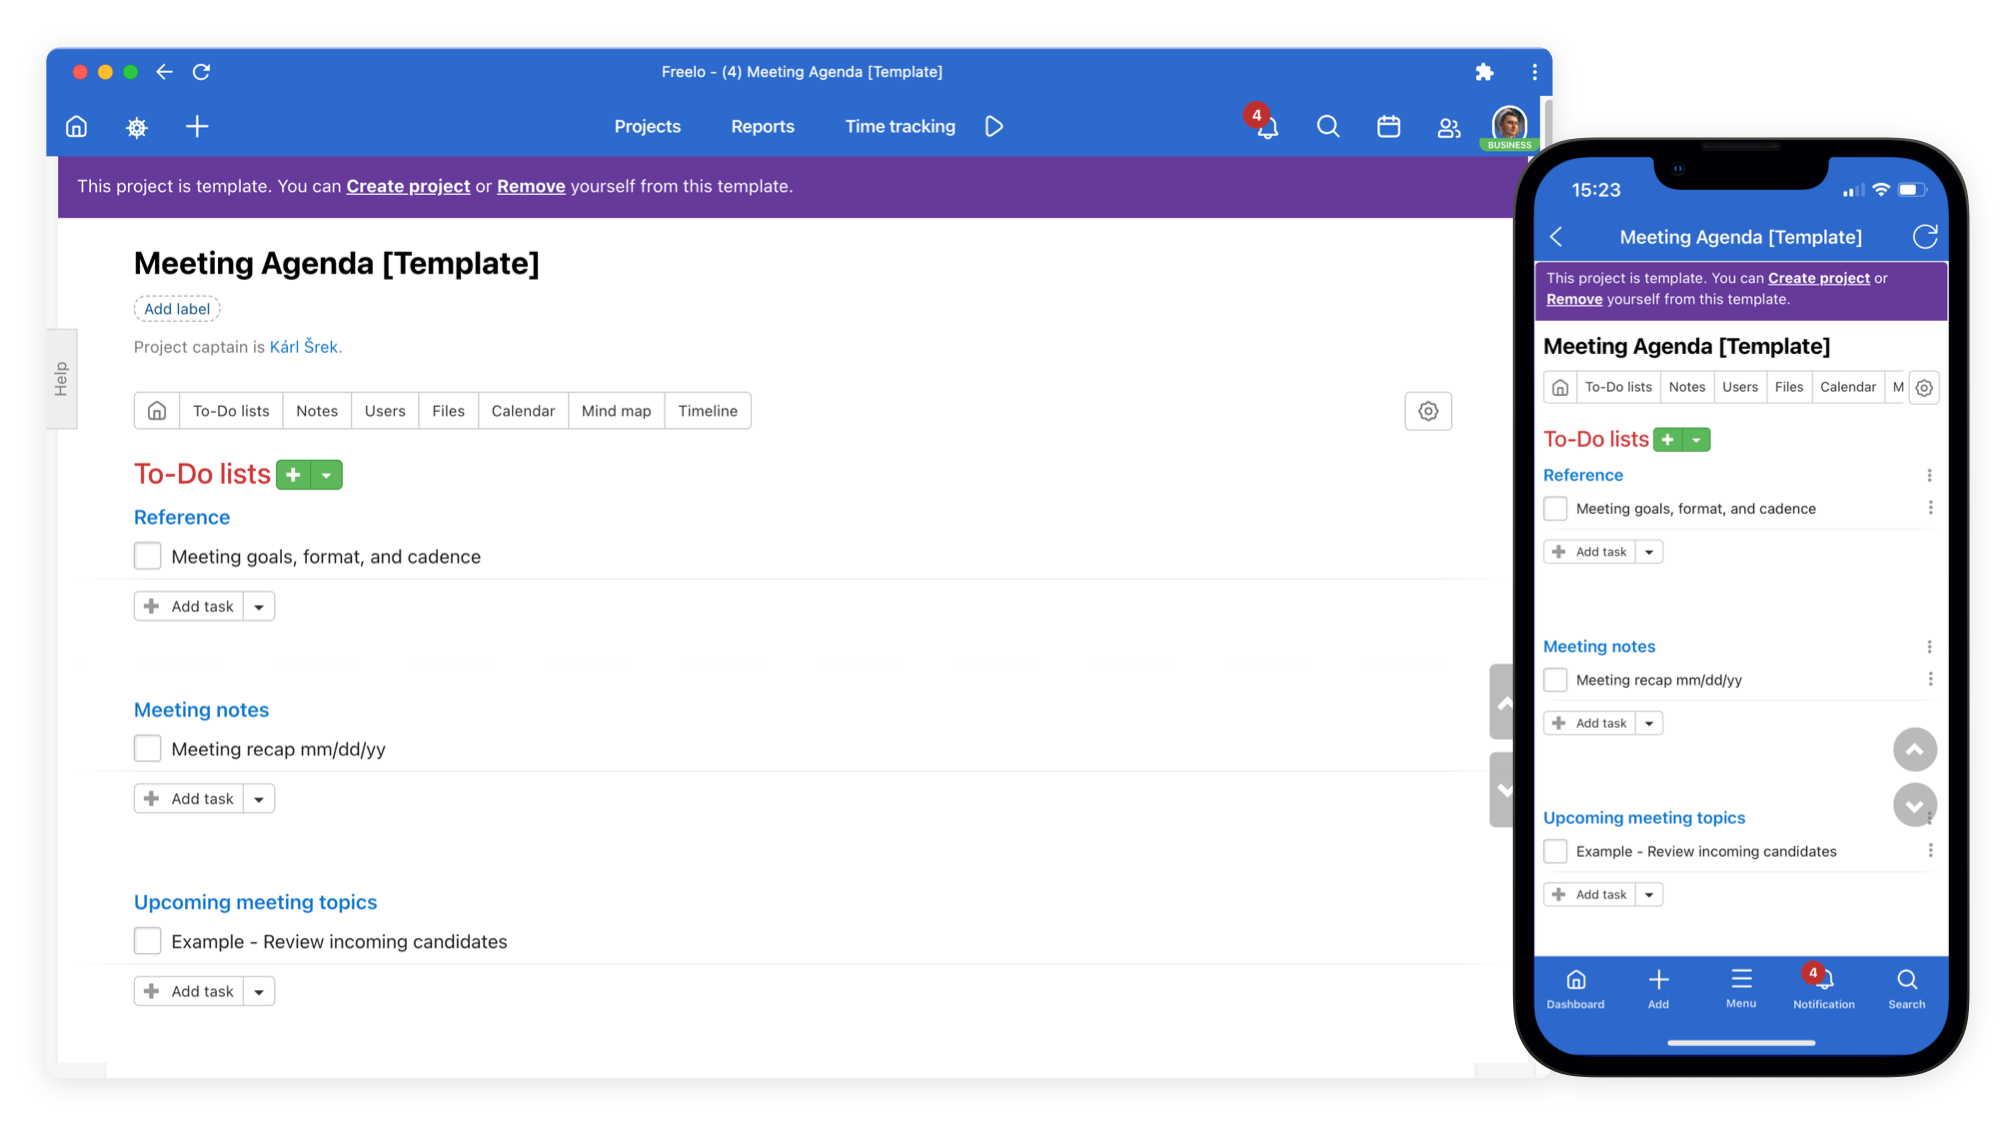Click the Create project link in desktop banner
Viewport: 2016px width, 1126px height.
[x=408, y=186]
